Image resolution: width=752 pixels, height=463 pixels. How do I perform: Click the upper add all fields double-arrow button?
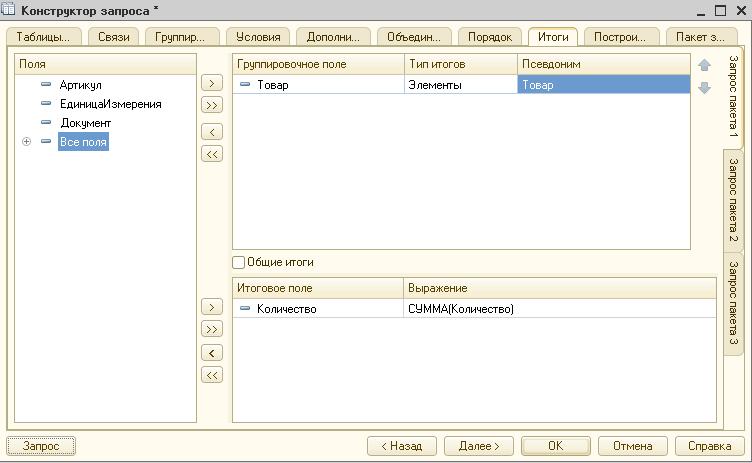212,105
